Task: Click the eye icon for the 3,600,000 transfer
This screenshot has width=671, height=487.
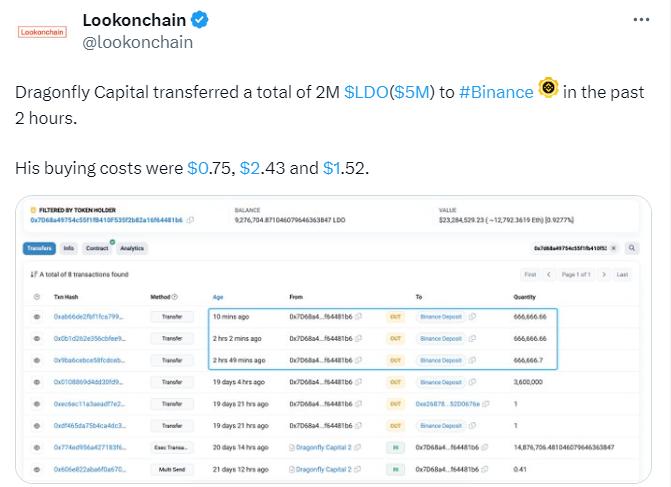Action: [x=37, y=381]
